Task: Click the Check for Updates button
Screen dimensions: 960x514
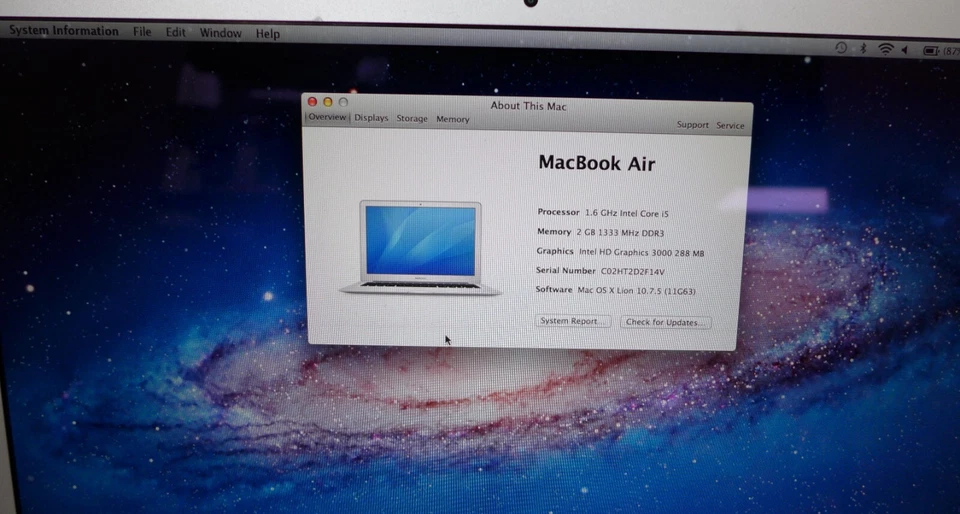Action: tap(666, 322)
